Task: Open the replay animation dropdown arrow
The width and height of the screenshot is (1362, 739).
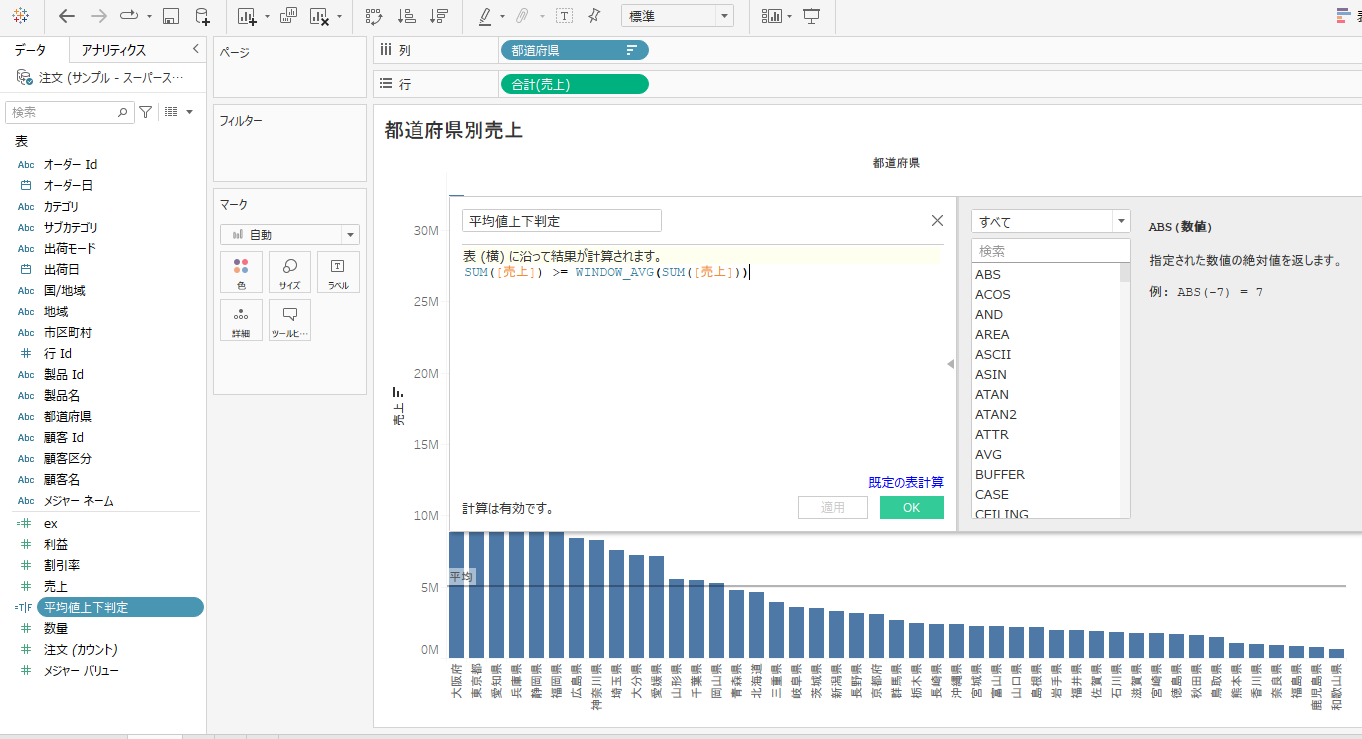Action: click(x=149, y=17)
